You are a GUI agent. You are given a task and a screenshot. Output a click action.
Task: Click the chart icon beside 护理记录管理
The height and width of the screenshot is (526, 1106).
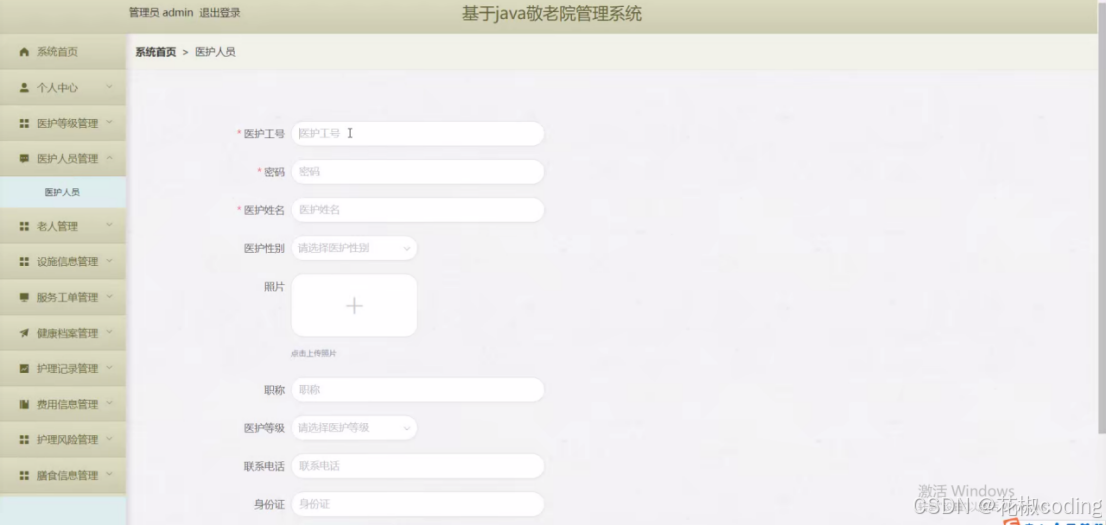coord(24,368)
